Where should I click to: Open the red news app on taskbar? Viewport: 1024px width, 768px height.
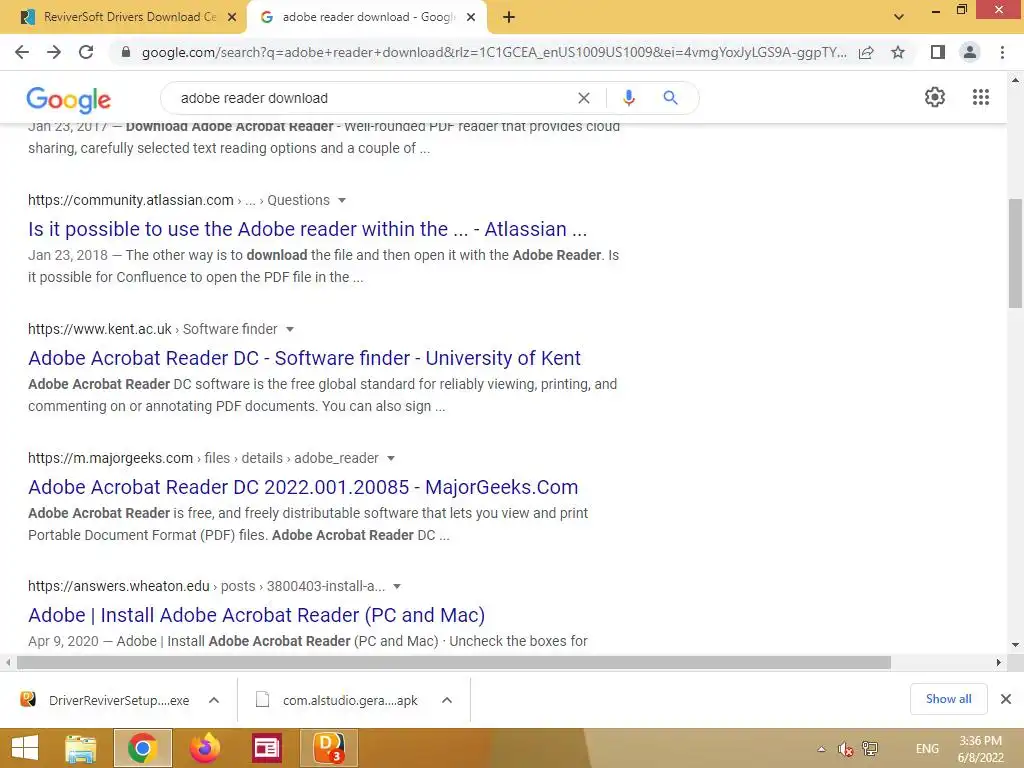click(x=266, y=748)
